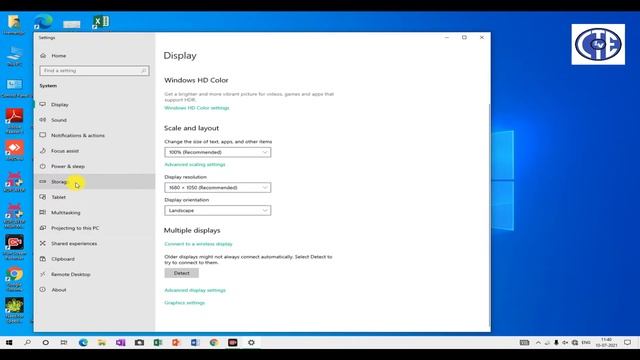
Task: Select the Control Panel desktop icon
Action: (15, 88)
